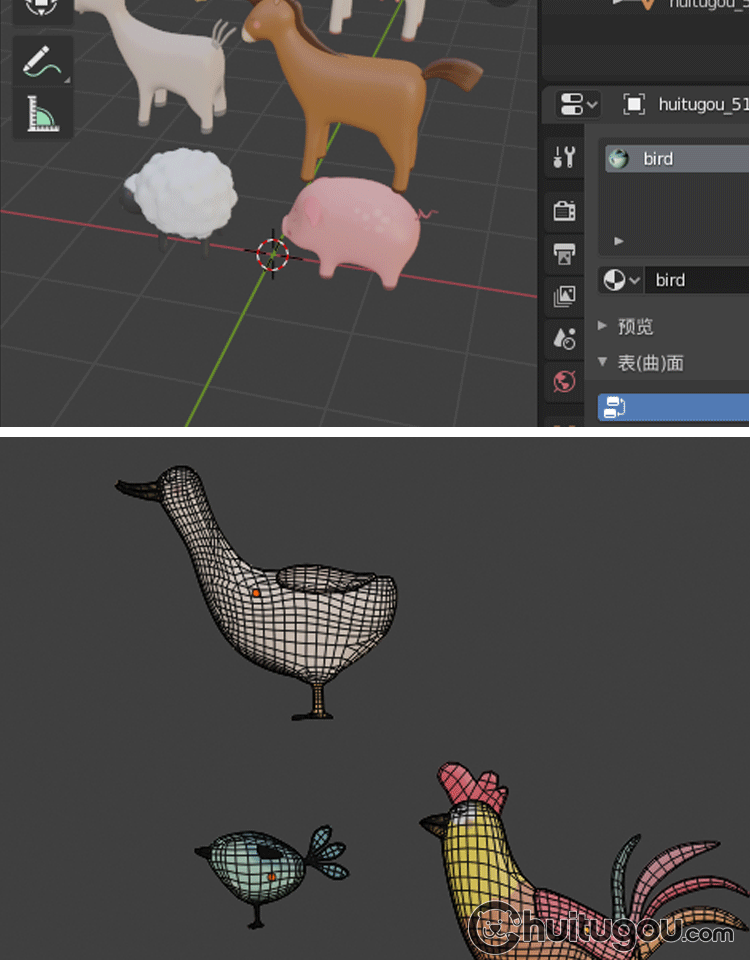The width and height of the screenshot is (750, 960).
Task: Open the browse material dropdown
Action: point(621,280)
